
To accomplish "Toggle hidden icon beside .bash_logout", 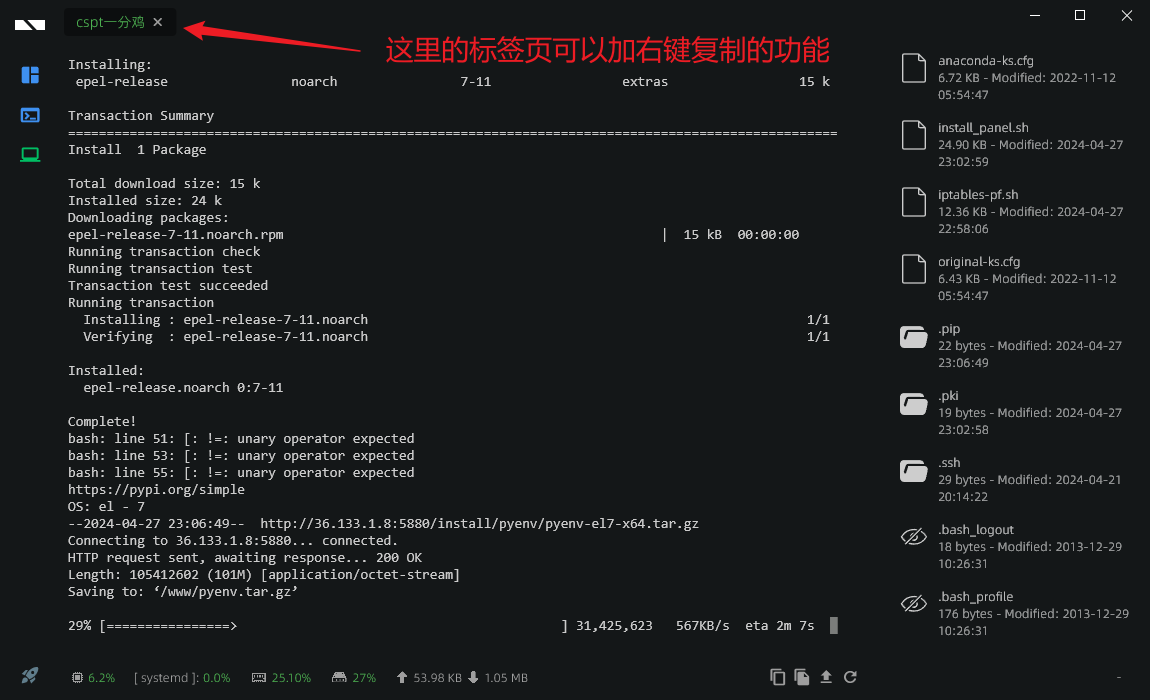I will click(x=913, y=537).
